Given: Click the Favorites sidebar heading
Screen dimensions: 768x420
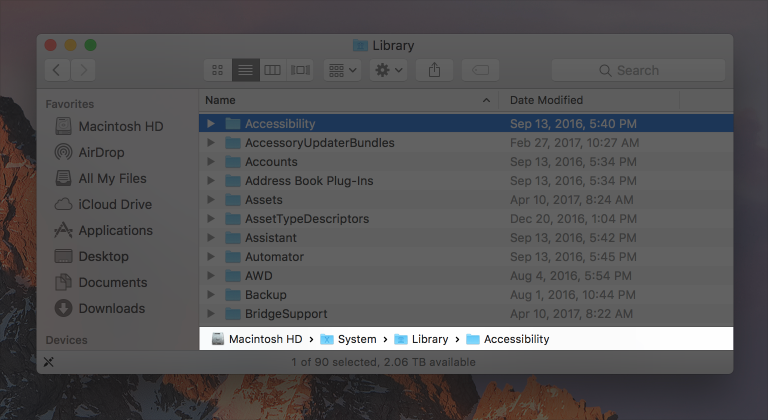Looking at the screenshot, I should pyautogui.click(x=70, y=104).
